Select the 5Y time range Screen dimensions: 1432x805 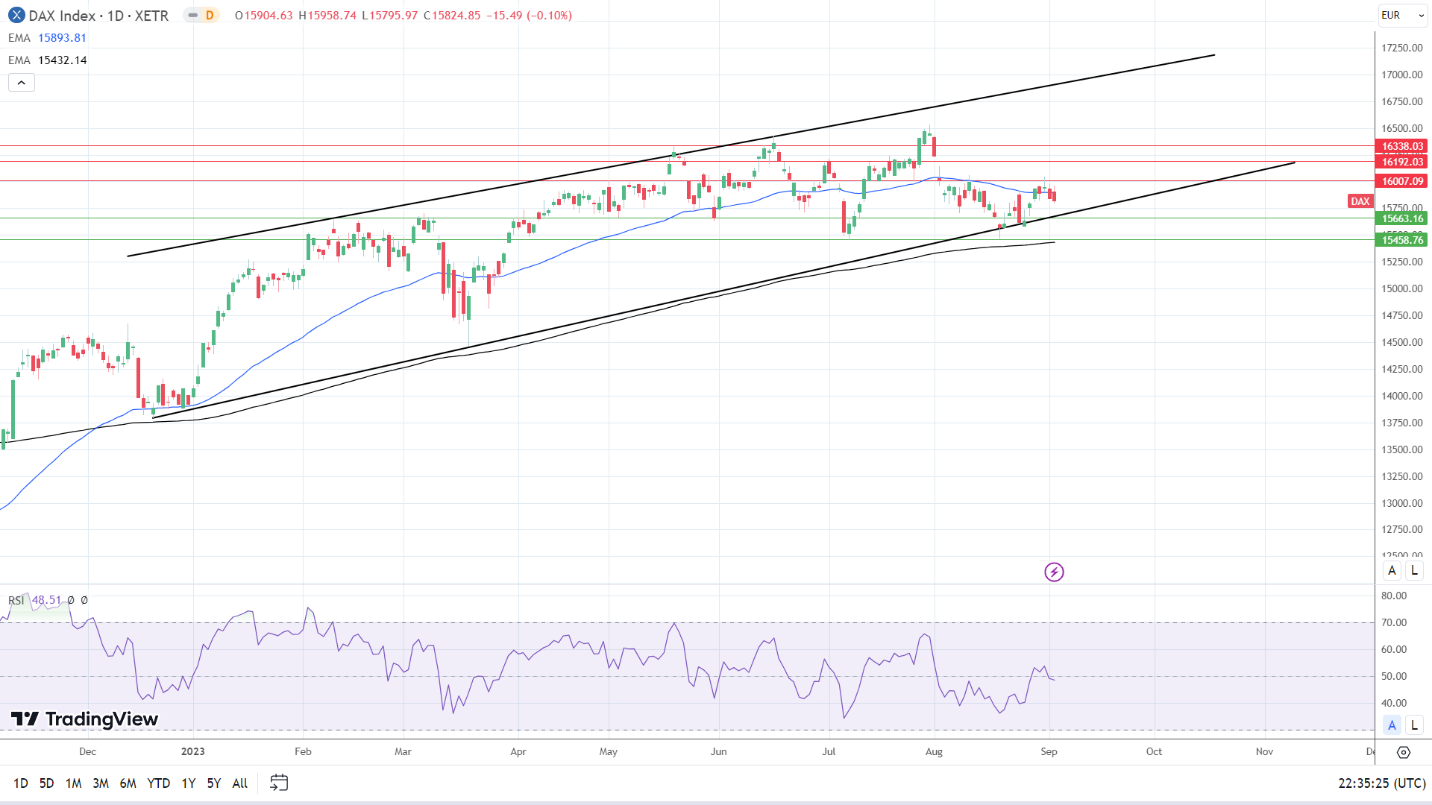click(x=214, y=783)
